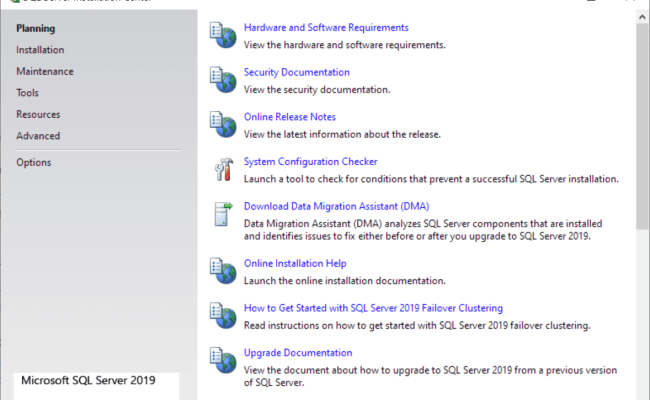The image size is (650, 400).
Task: Click the Online Release Notes globe icon
Action: pos(223,124)
